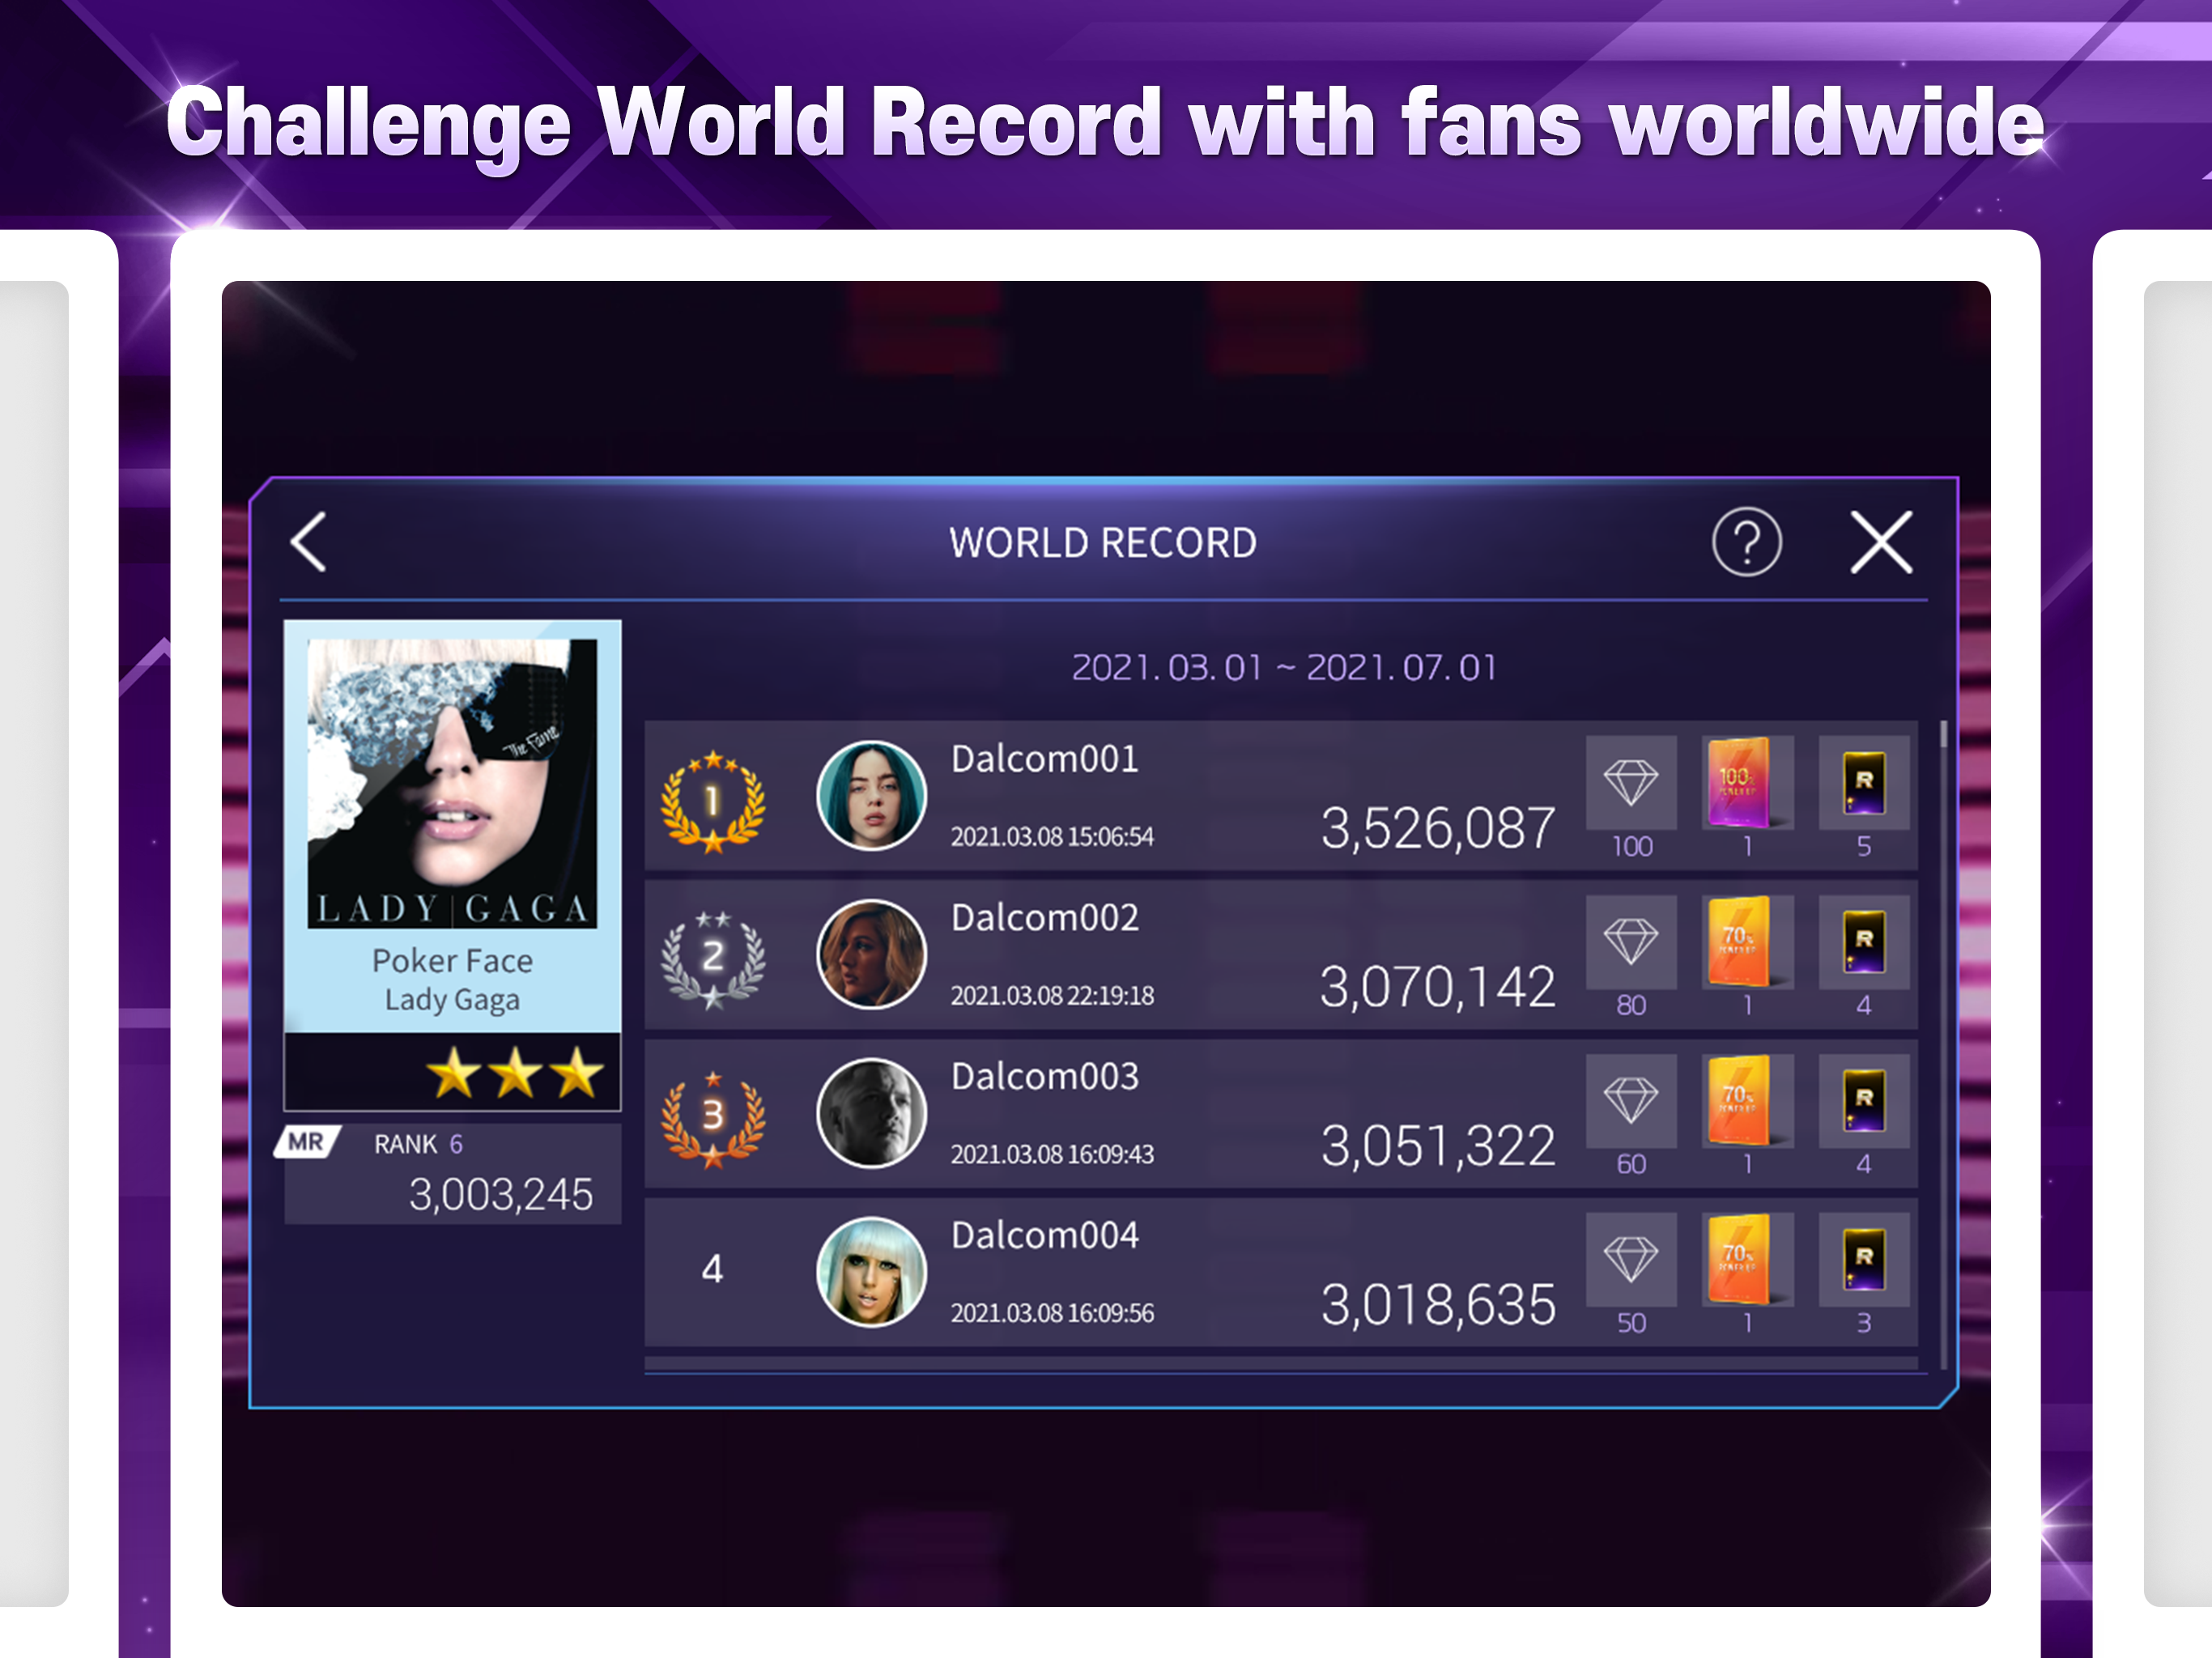Open Dalcom002's profile avatar
Viewport: 2212px width, 1658px height.
tap(871, 954)
